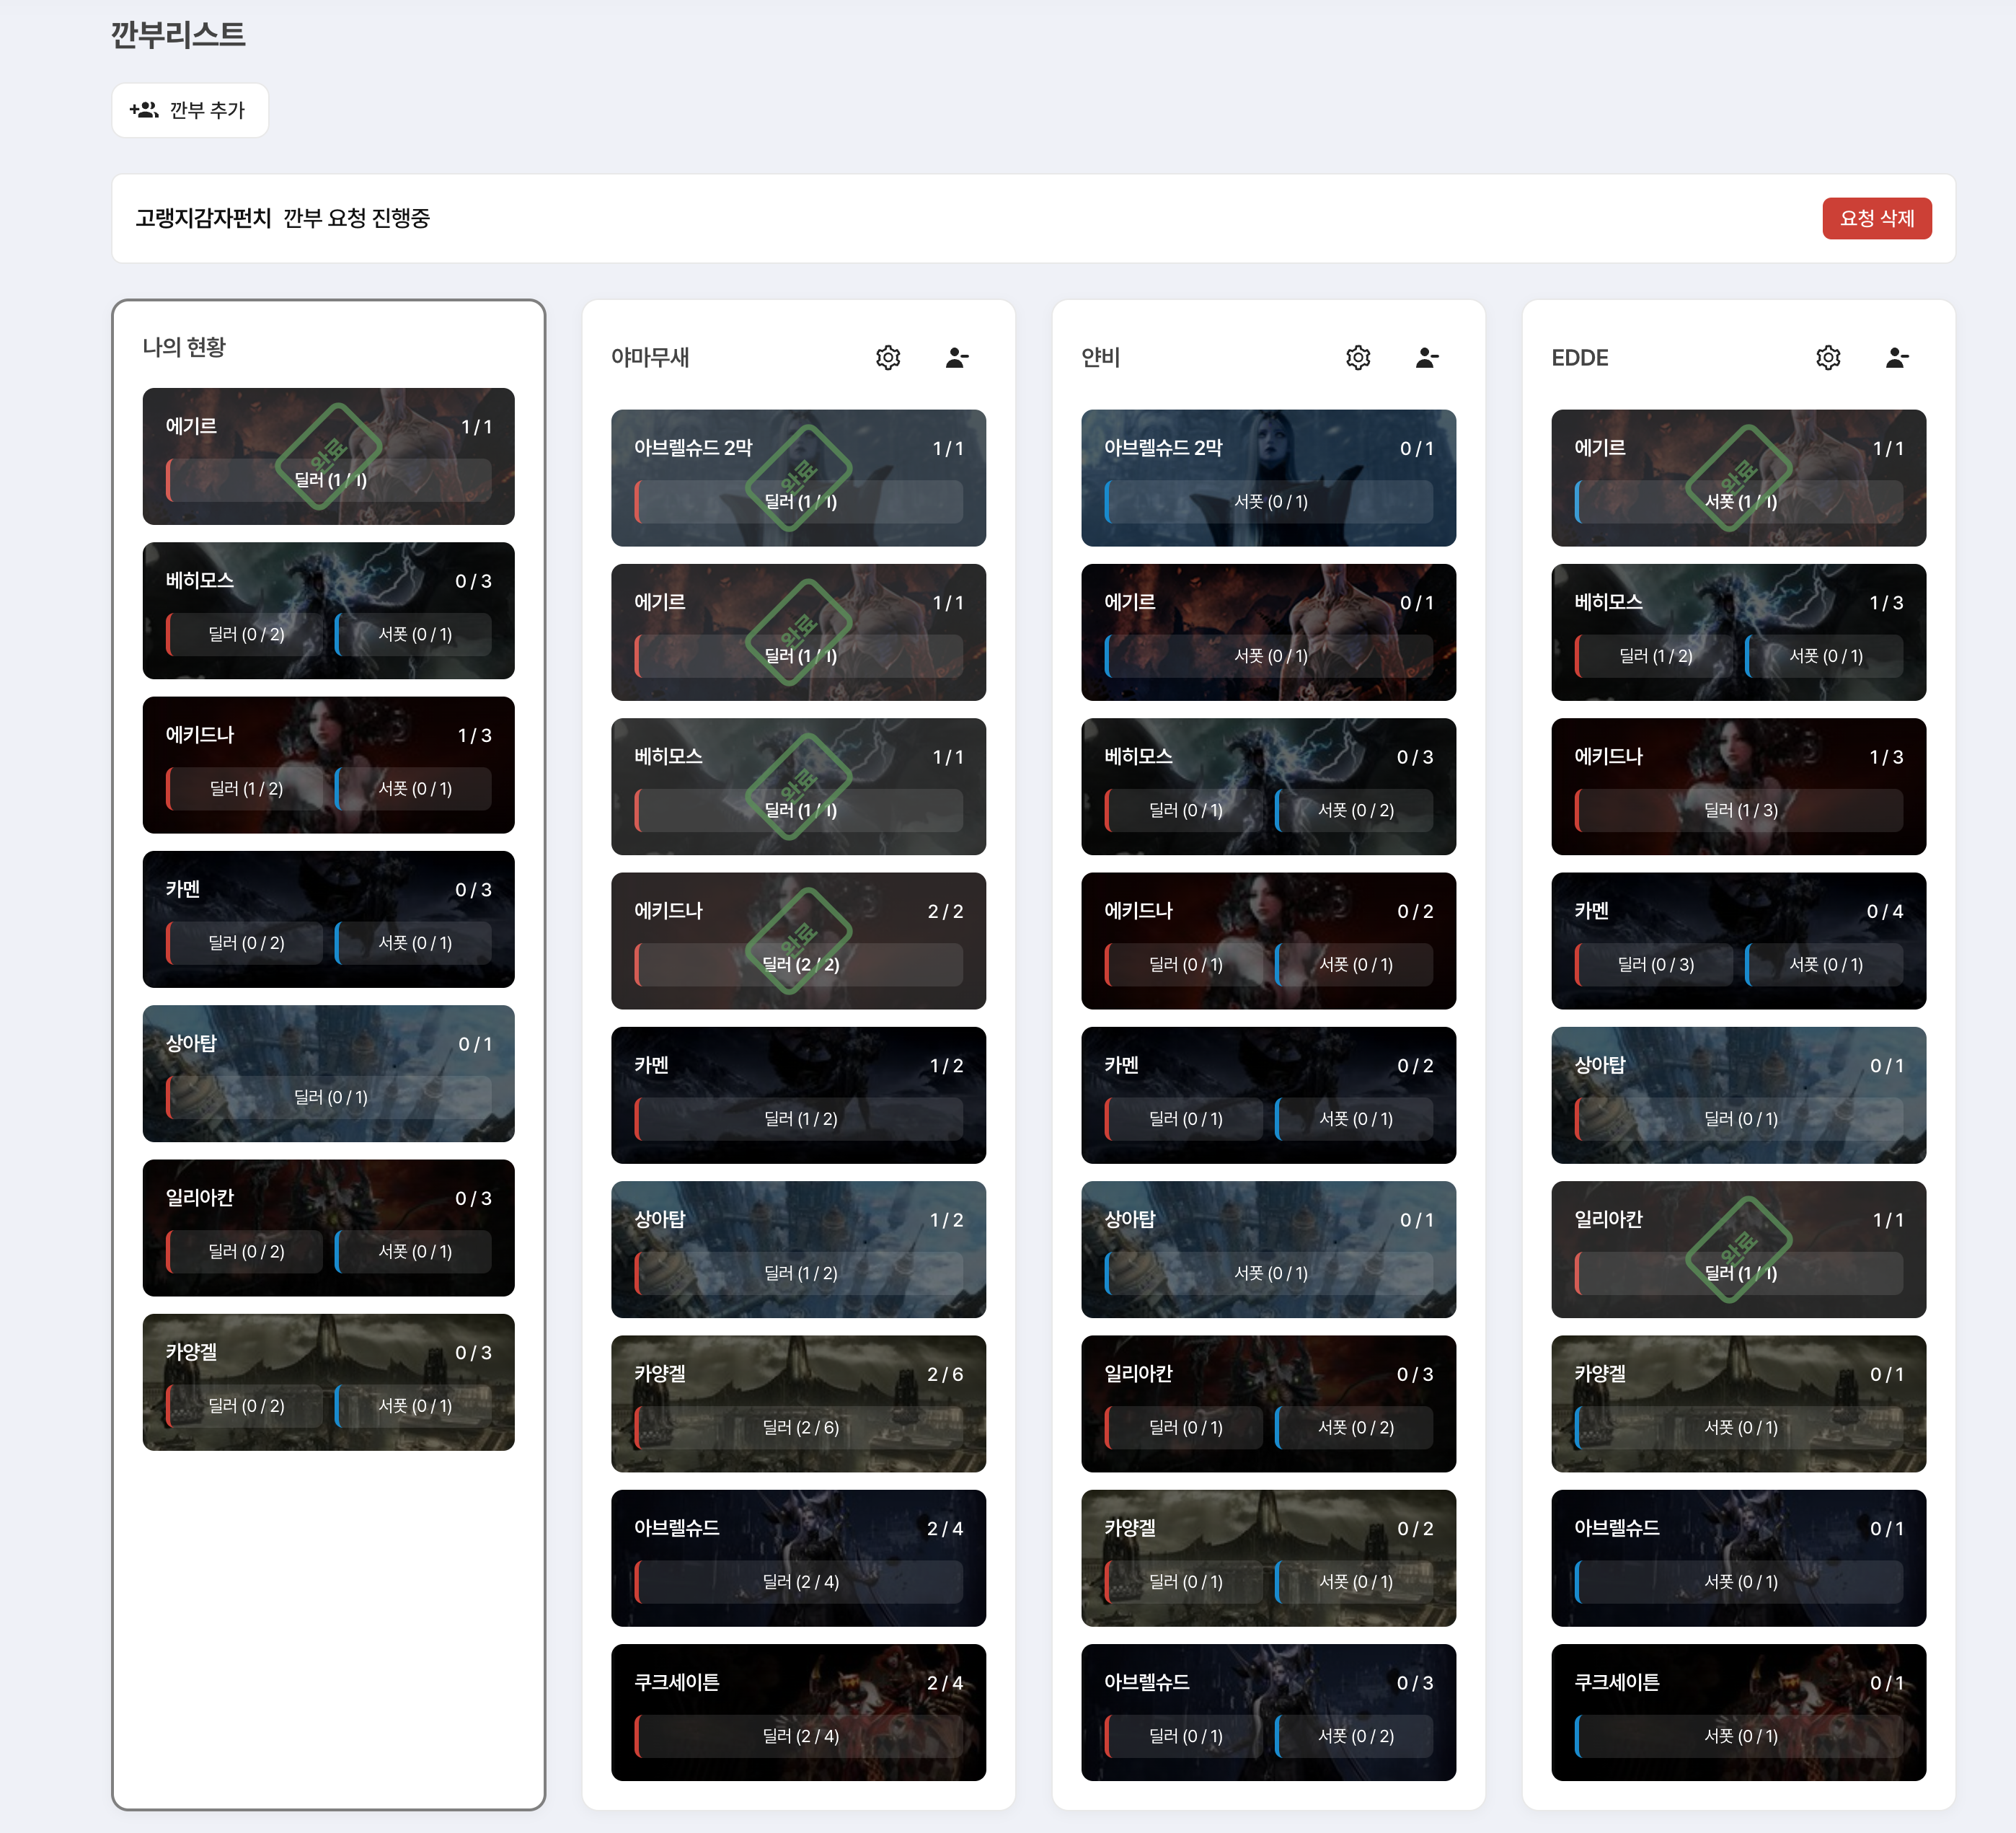Click remove-friend icon for EDDE
The height and width of the screenshot is (1833, 2016).
(x=1897, y=357)
